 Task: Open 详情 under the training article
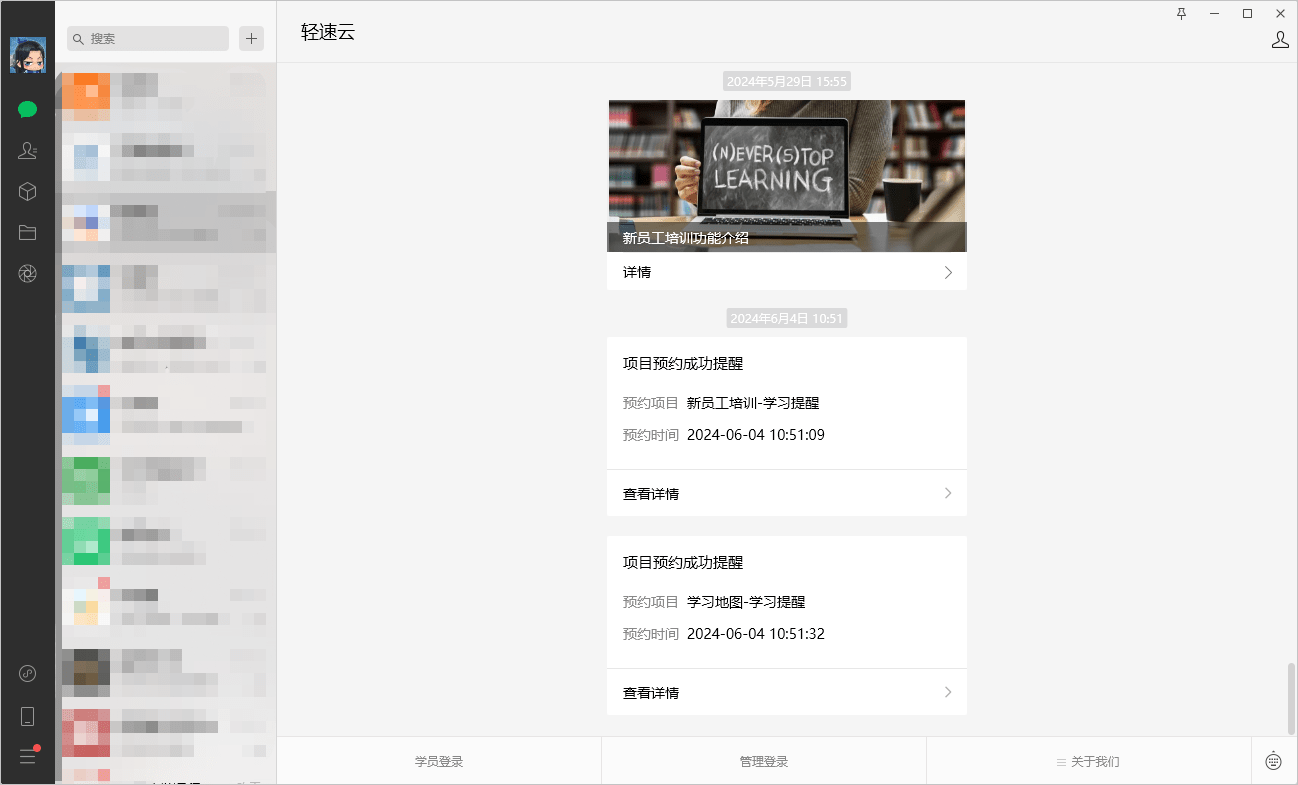pos(786,272)
